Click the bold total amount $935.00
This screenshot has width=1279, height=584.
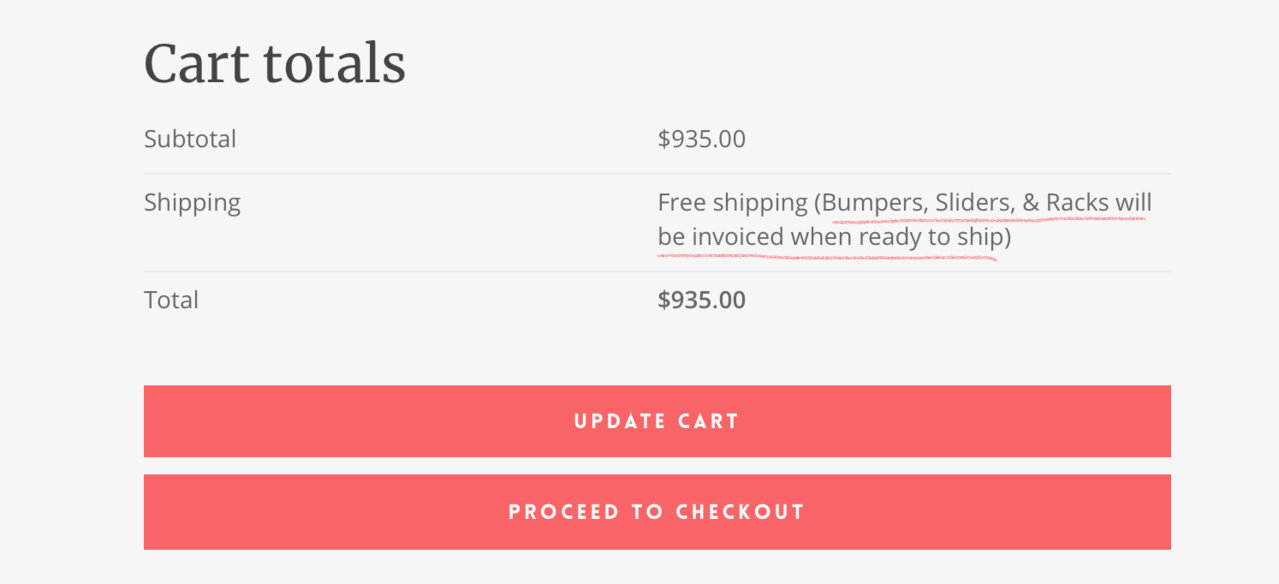[x=702, y=300]
